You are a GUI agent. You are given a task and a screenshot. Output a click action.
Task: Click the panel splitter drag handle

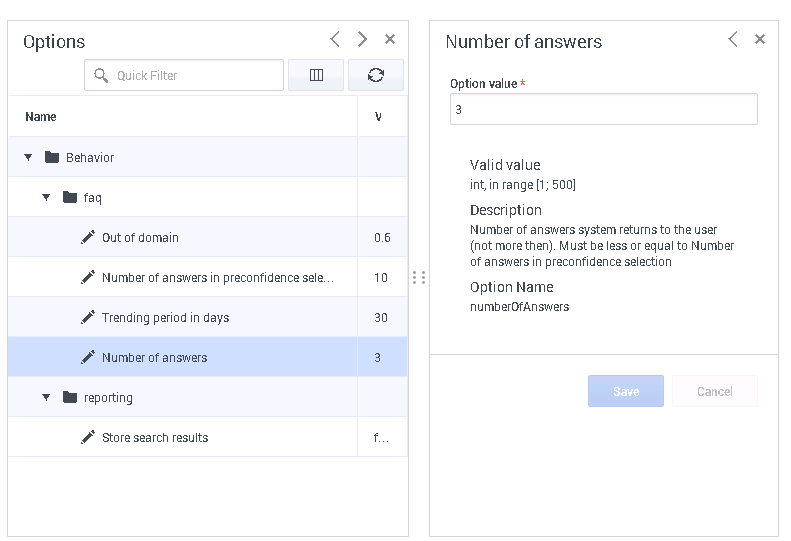(419, 277)
